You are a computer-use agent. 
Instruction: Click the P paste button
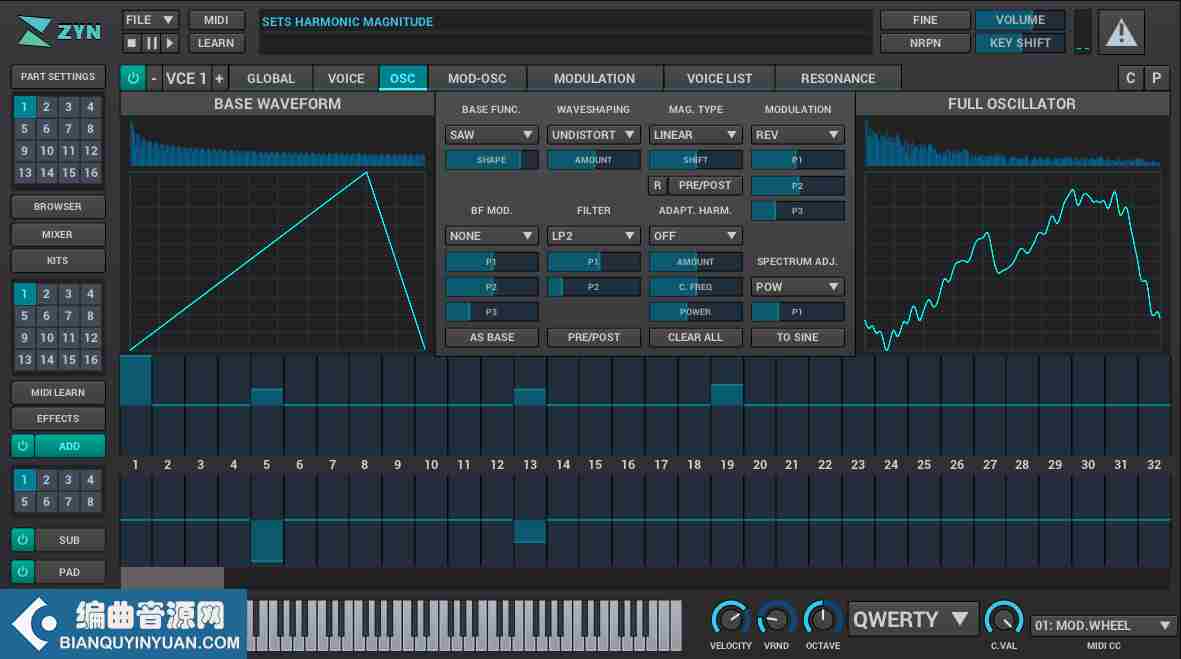click(1156, 78)
